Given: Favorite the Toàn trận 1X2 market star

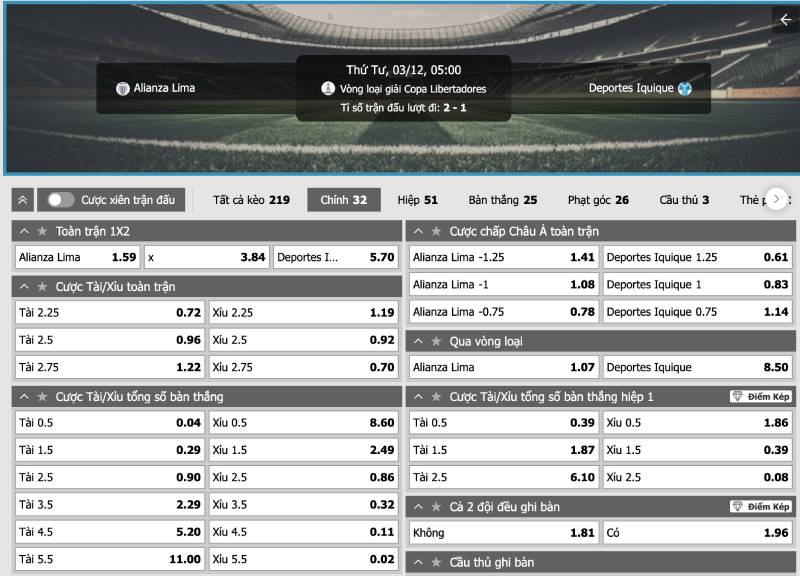Looking at the screenshot, I should (x=42, y=231).
